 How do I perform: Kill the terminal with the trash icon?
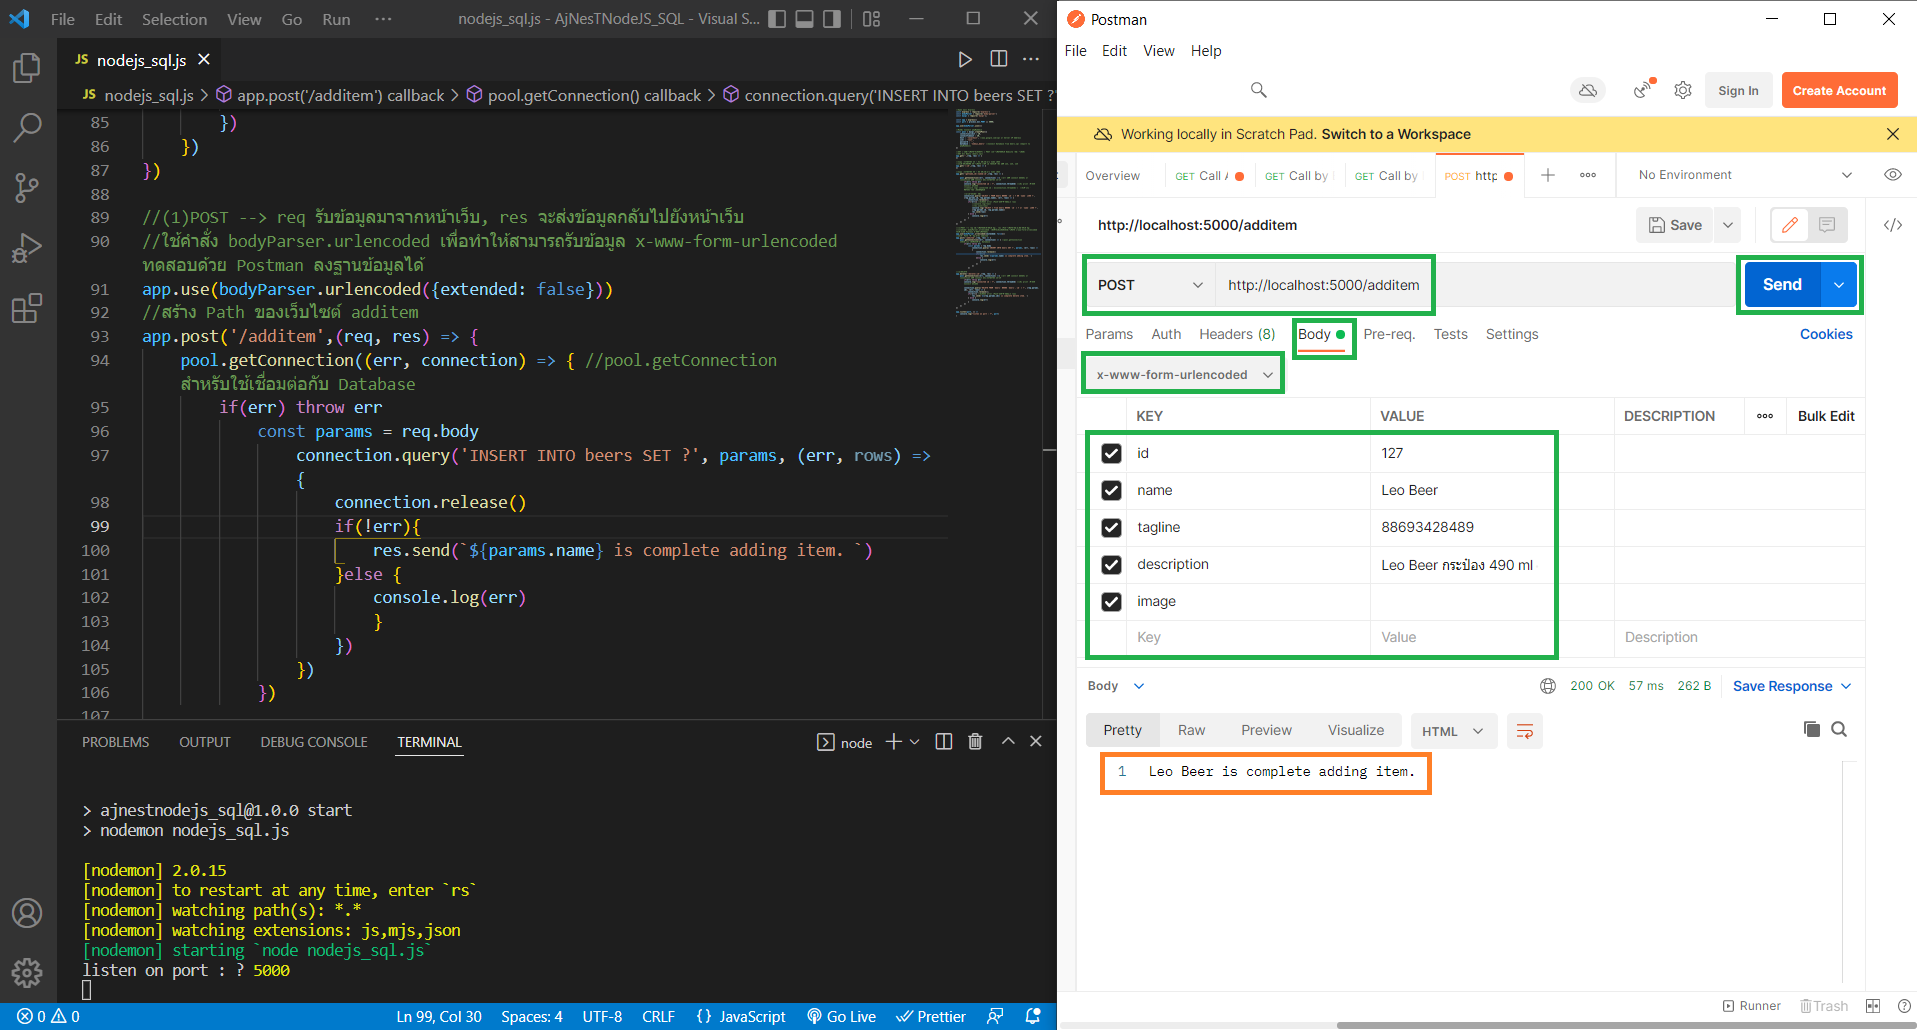[x=975, y=741]
